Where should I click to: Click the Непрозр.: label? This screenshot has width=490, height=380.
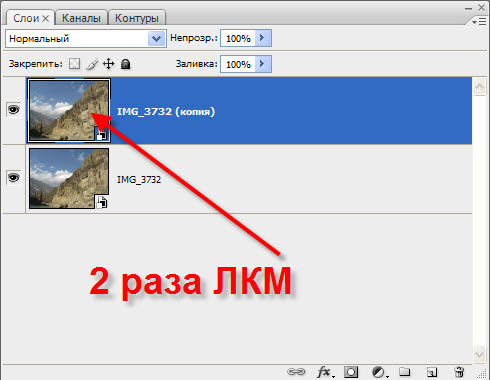click(x=193, y=38)
